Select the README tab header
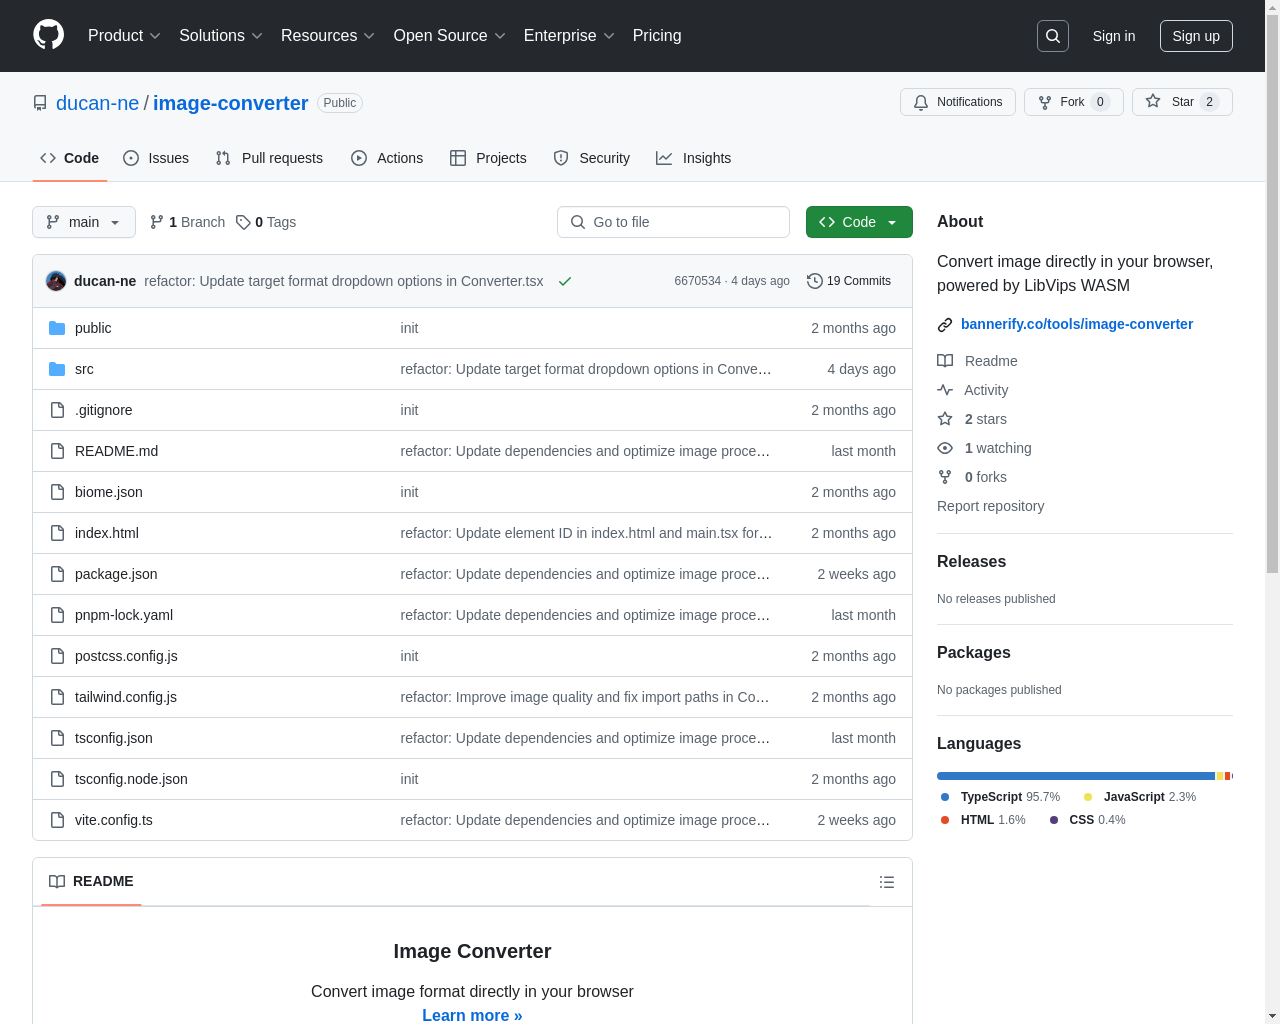The image size is (1280, 1024). [x=91, y=881]
